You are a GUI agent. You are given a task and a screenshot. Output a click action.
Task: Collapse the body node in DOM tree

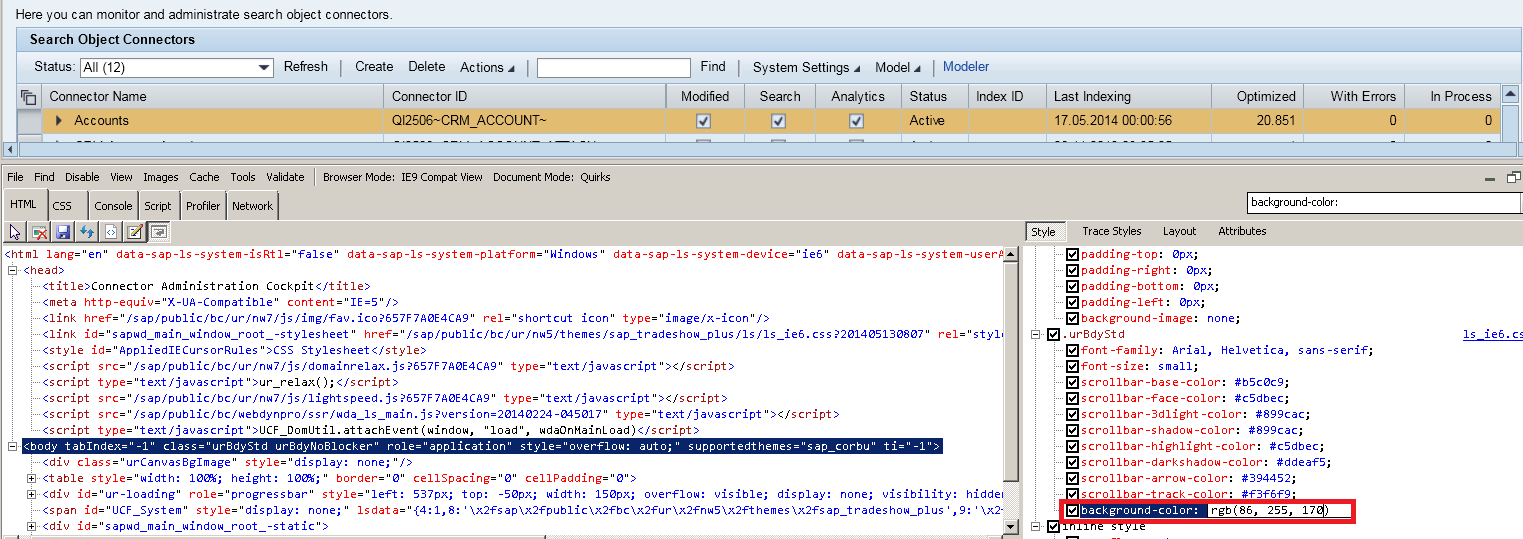click(12, 447)
